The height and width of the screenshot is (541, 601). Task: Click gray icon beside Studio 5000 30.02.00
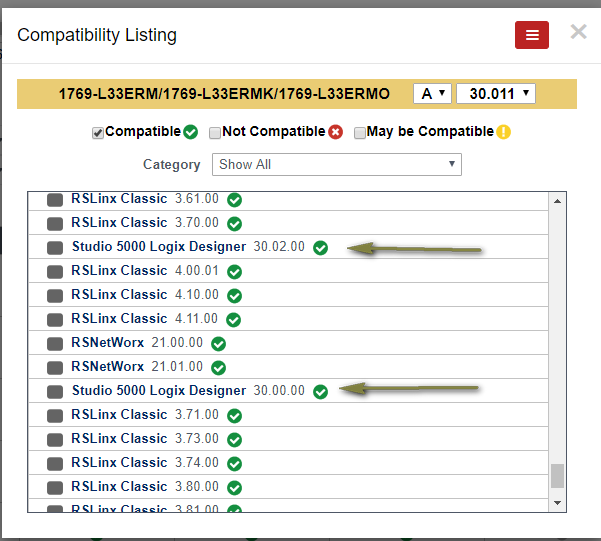pos(55,248)
